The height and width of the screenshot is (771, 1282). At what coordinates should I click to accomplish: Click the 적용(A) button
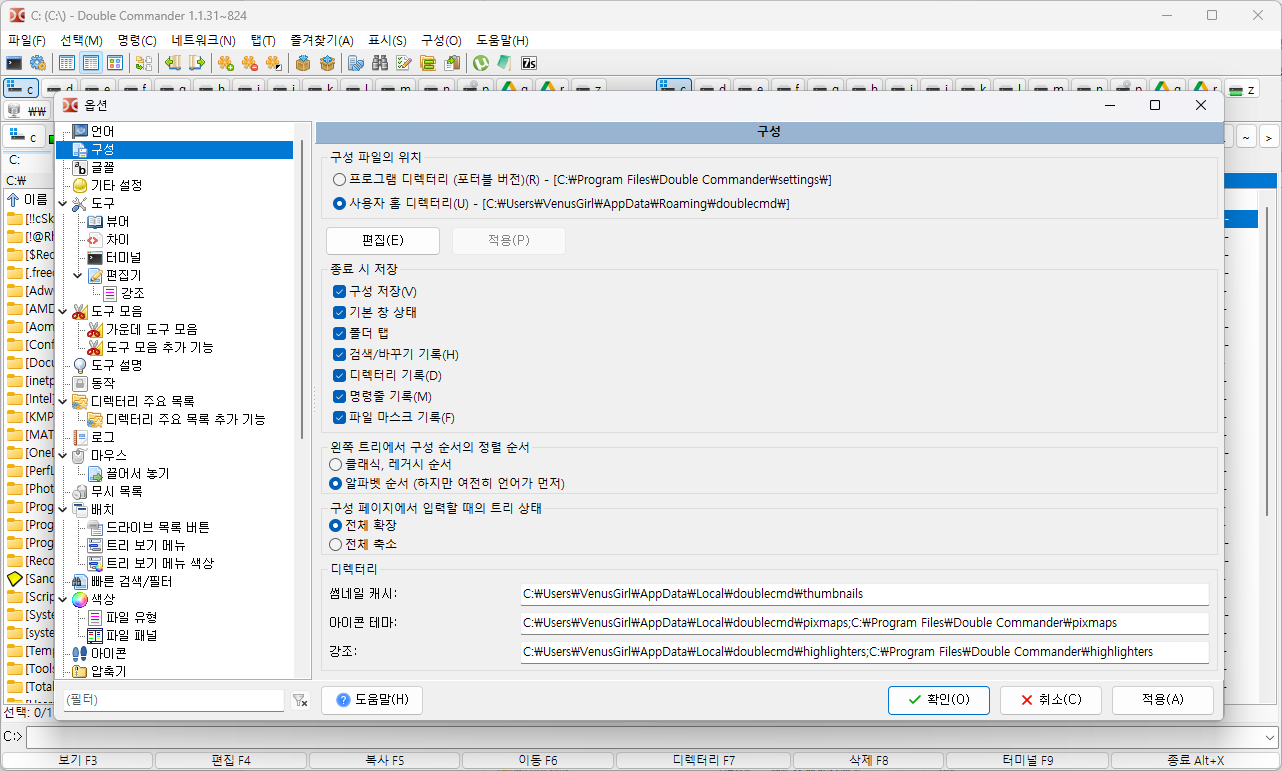1163,700
